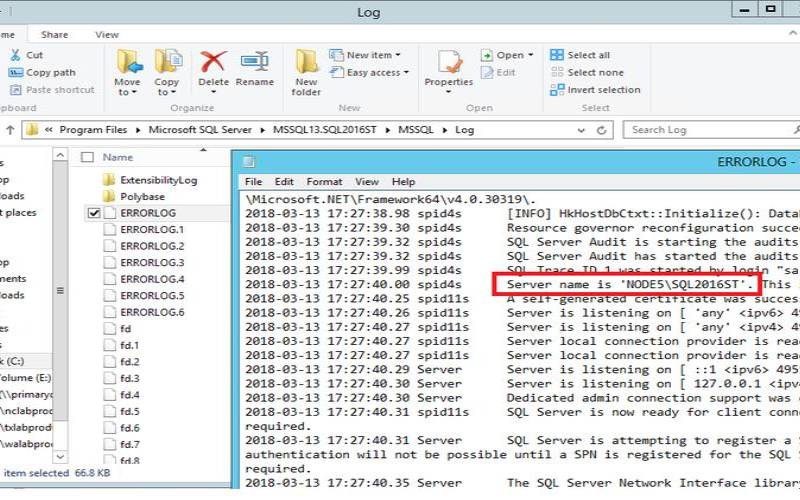Image resolution: width=800 pixels, height=500 pixels.
Task: Open the Share ribbon tab
Action: tap(55, 34)
